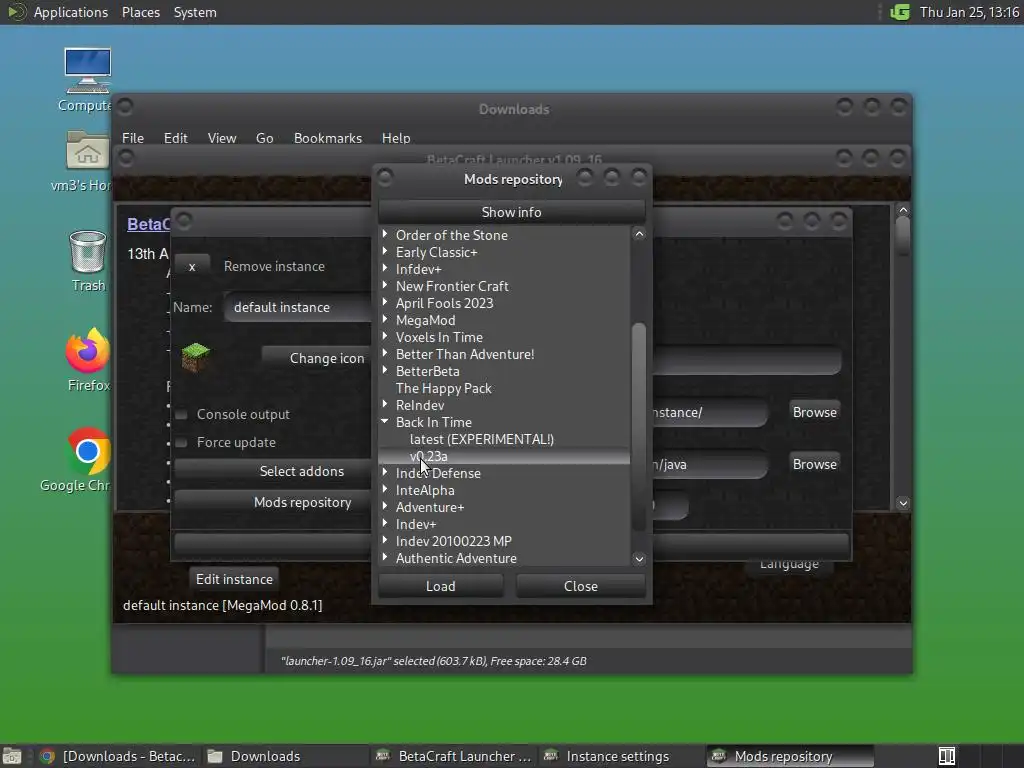Open the Trash desktop icon
Viewport: 1024px width, 768px height.
pyautogui.click(x=88, y=251)
